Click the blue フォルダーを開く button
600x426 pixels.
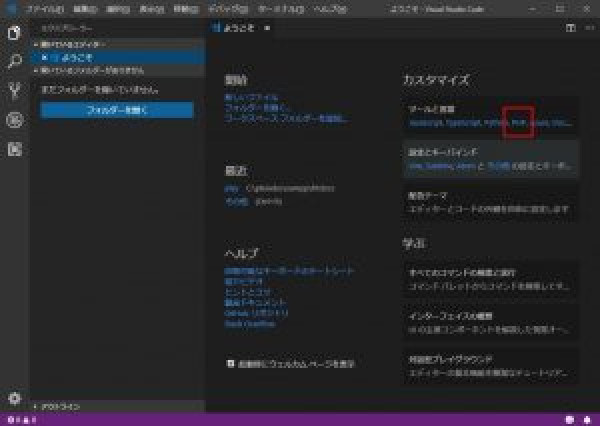pos(117,110)
